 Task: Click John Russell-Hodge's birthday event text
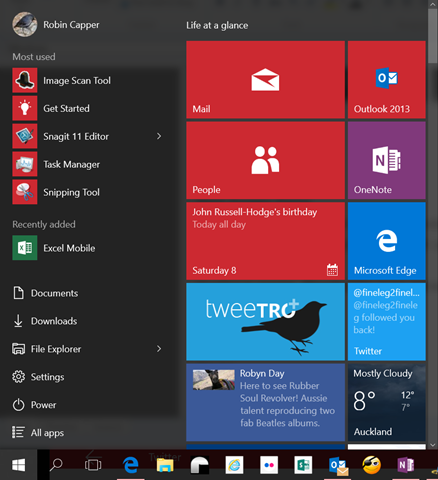click(x=254, y=212)
